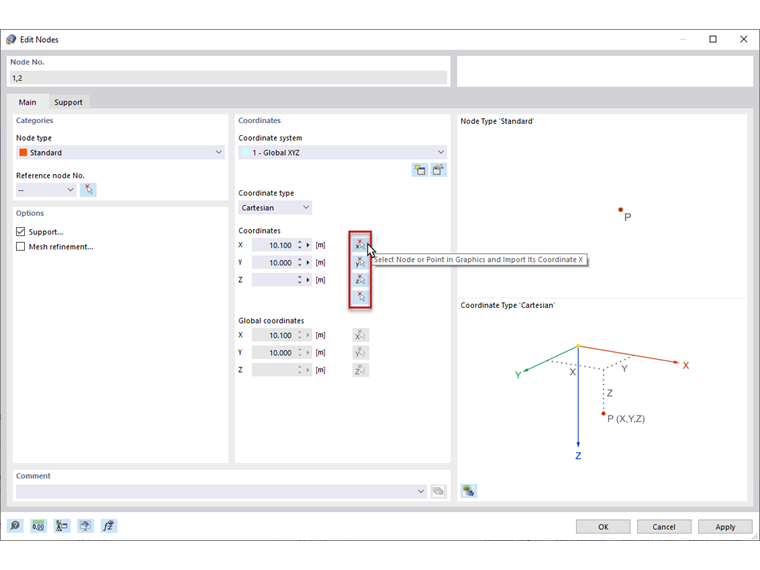Select X coordinate from graphics icon
Viewport: 760px width, 570px height.
click(360, 245)
